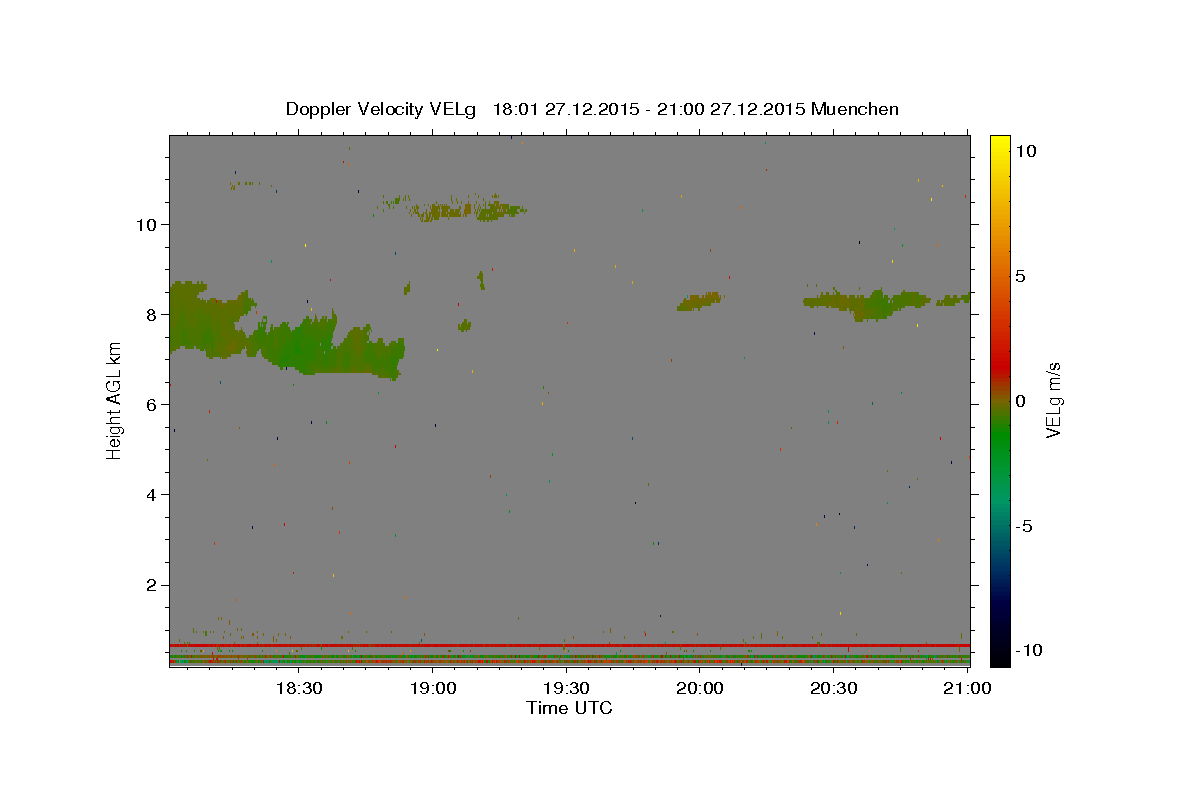Click the colorbar "-5" tick label

click(x=1022, y=526)
